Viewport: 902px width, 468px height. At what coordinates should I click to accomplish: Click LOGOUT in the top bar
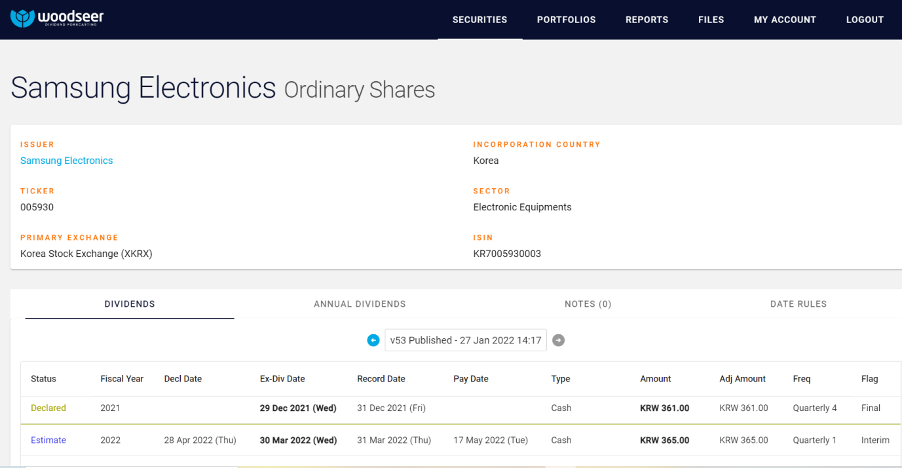pos(865,20)
